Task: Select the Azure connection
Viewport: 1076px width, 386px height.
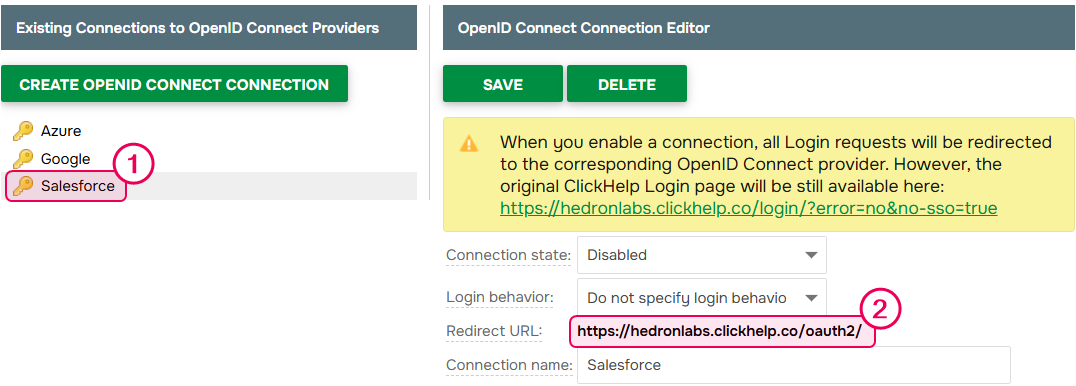Action: point(60,130)
